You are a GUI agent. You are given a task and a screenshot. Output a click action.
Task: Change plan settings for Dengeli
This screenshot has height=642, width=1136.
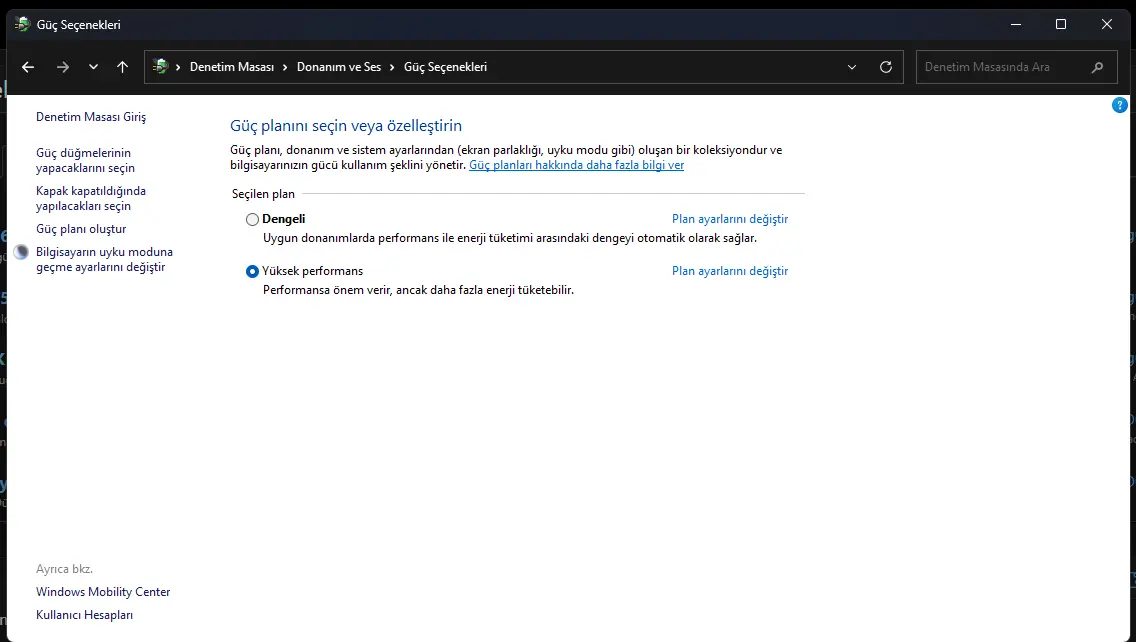tap(730, 219)
